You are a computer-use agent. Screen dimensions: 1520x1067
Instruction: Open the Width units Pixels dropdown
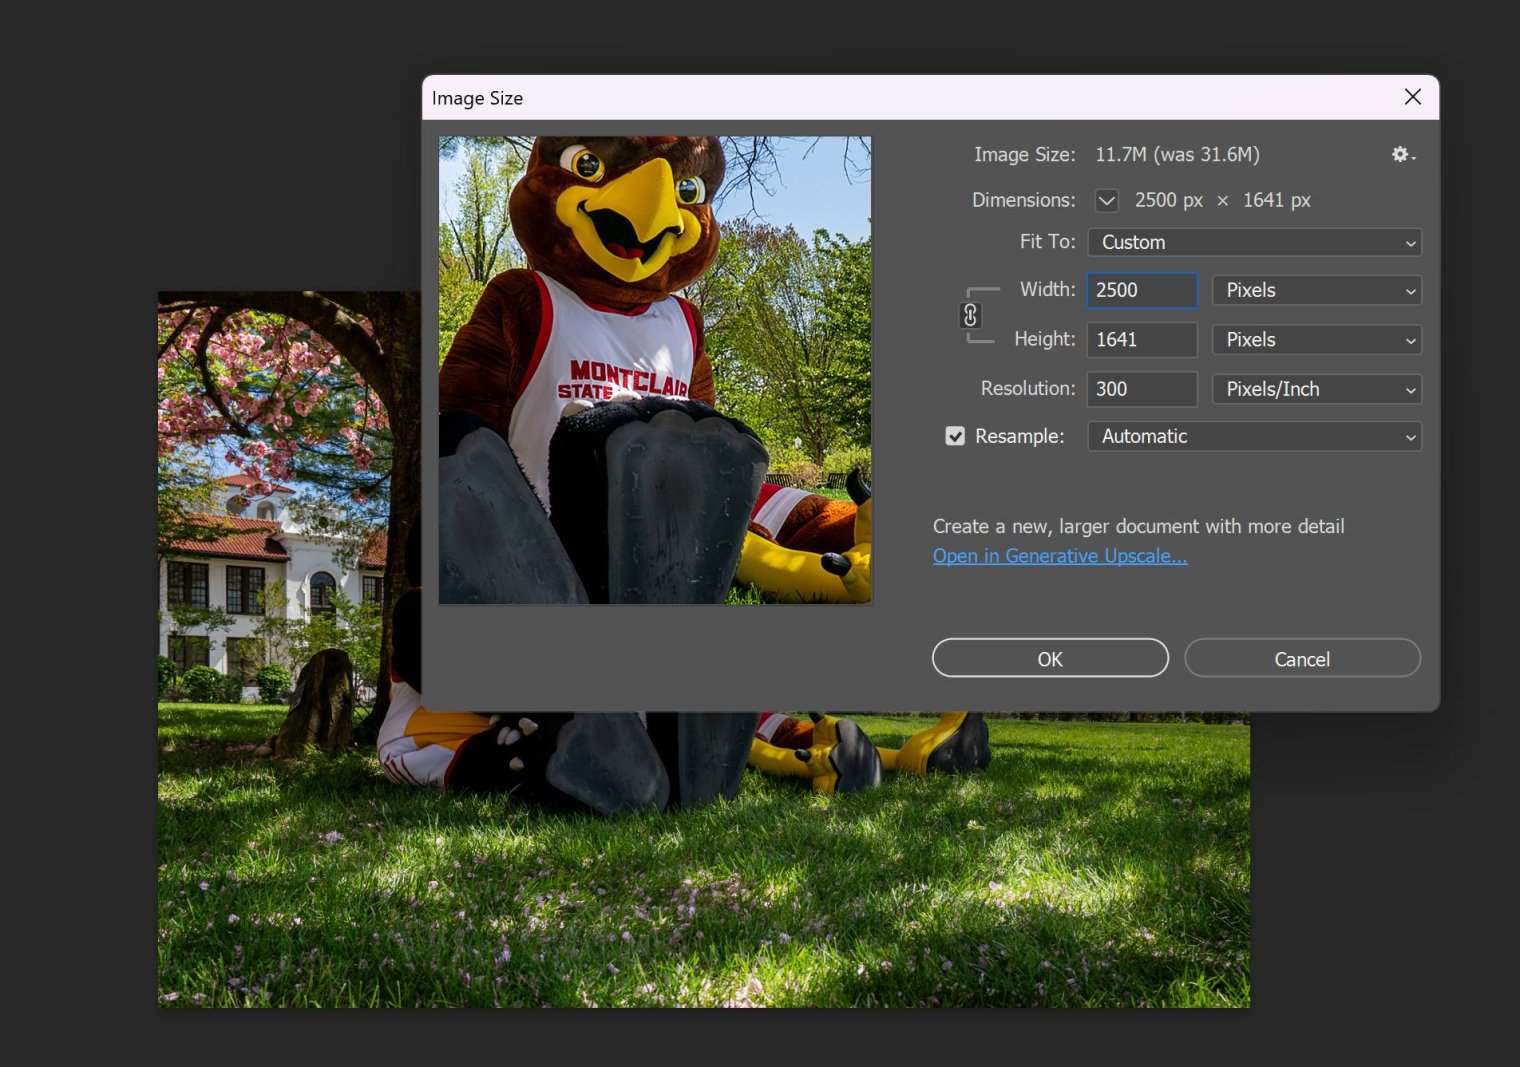pos(1316,290)
